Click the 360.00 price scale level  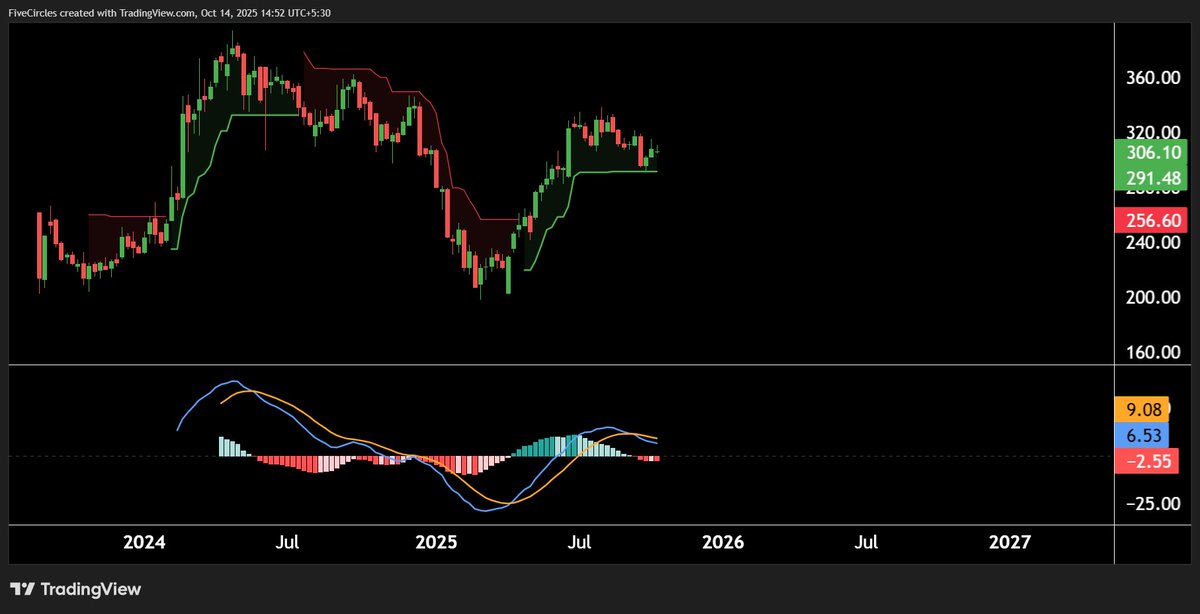click(1152, 75)
